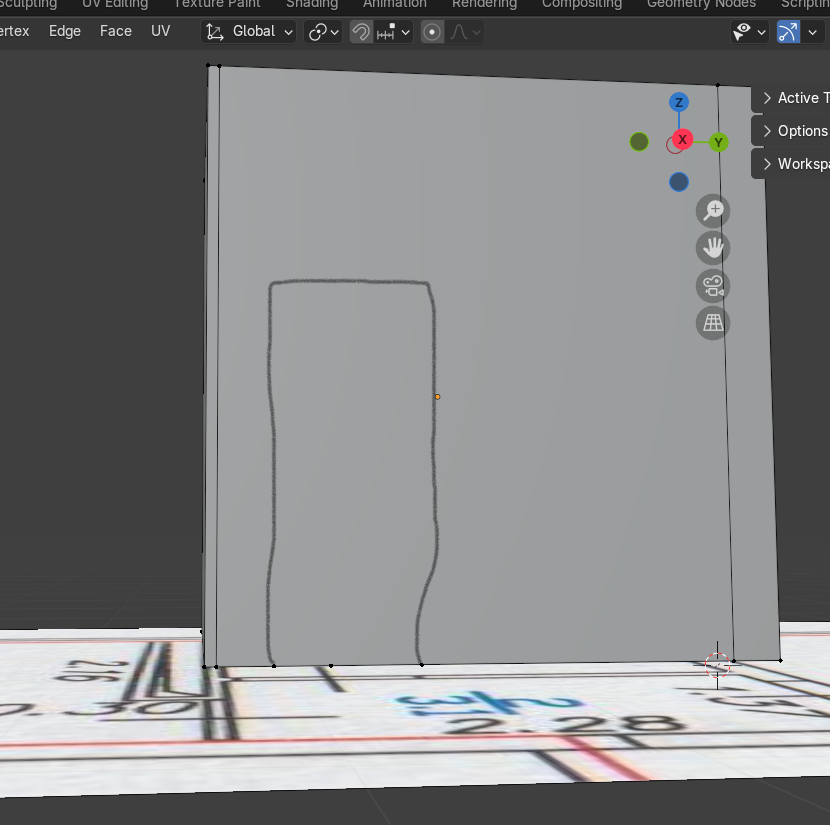Click the dark green negative Y axis ball
This screenshot has height=825, width=830.
pyautogui.click(x=640, y=142)
